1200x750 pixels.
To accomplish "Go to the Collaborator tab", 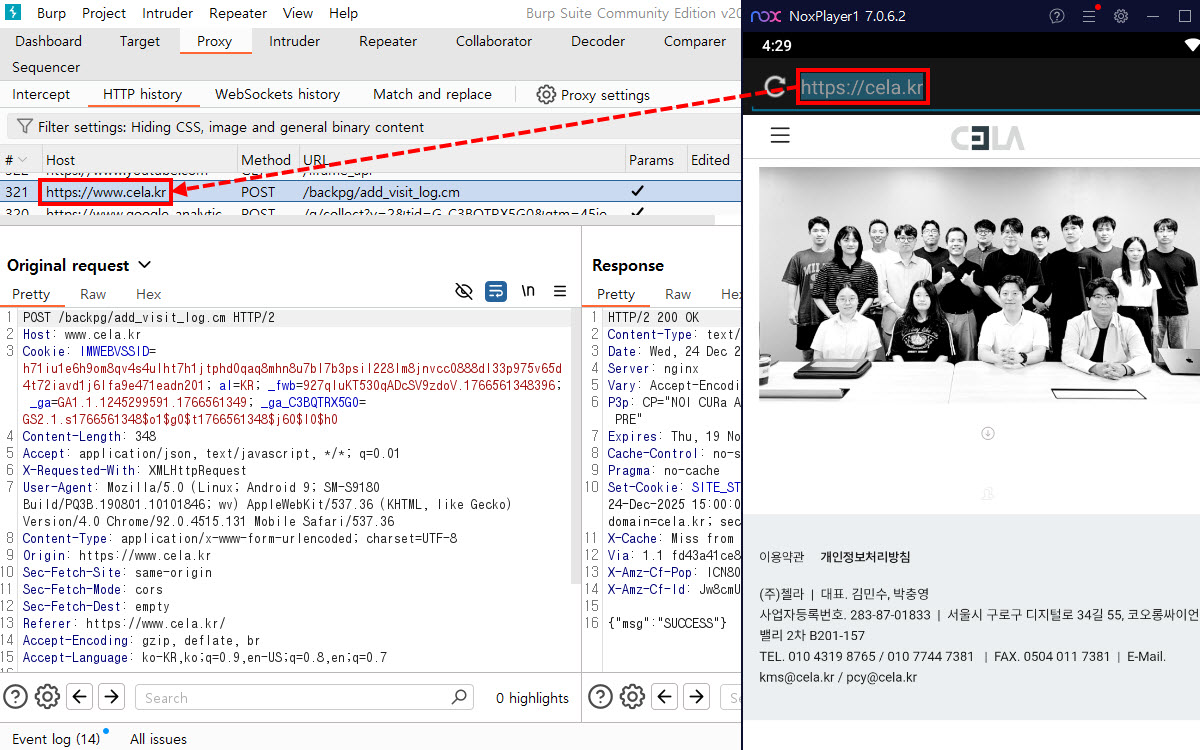I will [x=494, y=41].
